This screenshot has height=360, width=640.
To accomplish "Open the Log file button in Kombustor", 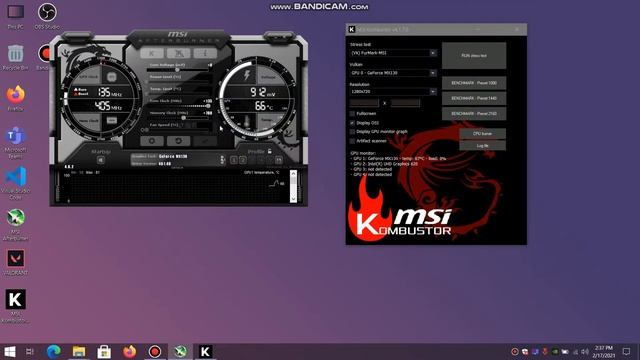I will pos(482,145).
